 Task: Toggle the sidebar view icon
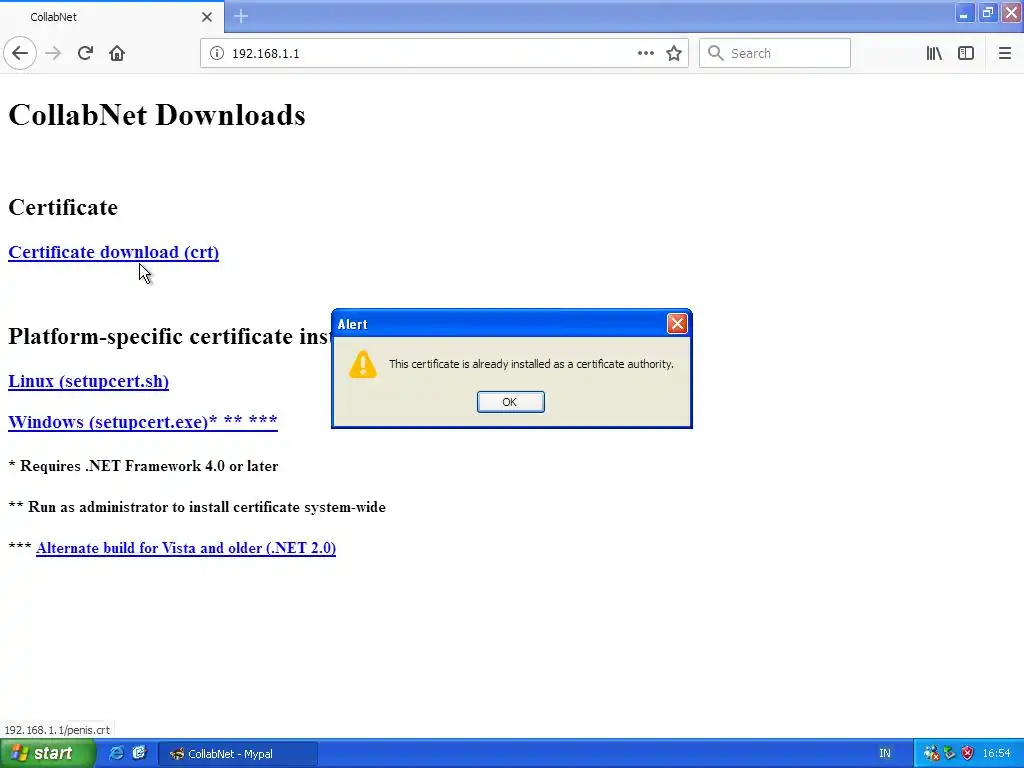[966, 54]
